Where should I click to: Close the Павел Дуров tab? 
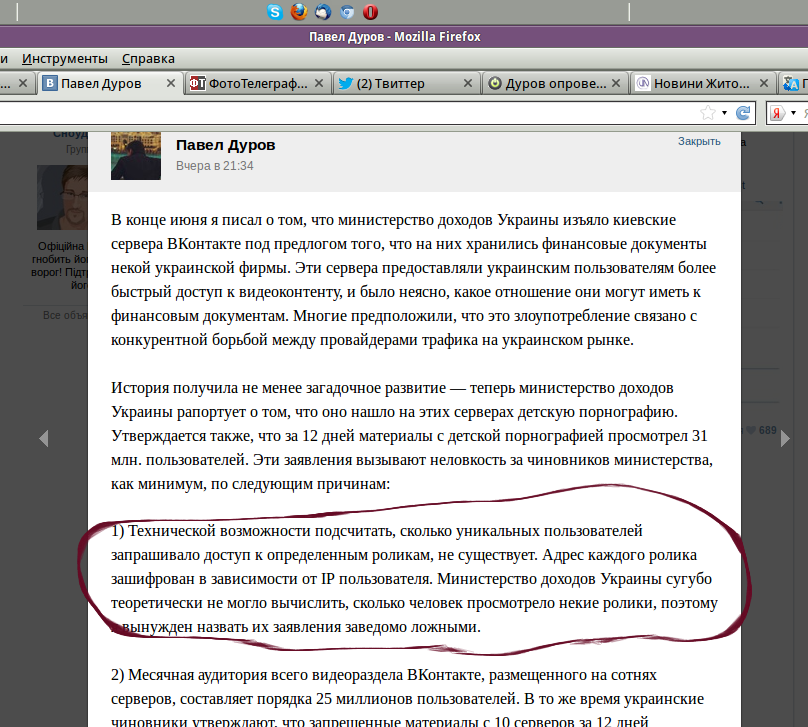pos(171,83)
